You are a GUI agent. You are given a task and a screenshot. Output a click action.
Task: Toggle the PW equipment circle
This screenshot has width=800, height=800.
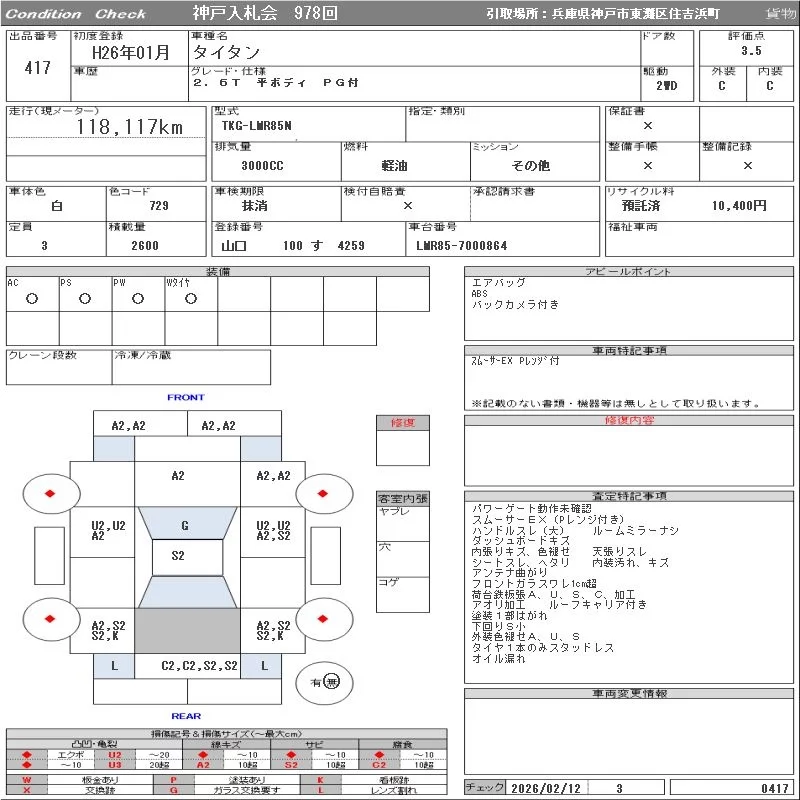[138, 298]
